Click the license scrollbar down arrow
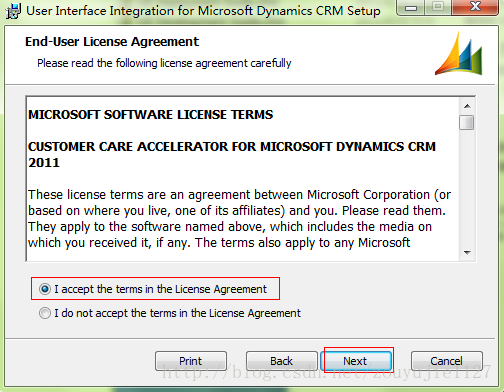 467,253
